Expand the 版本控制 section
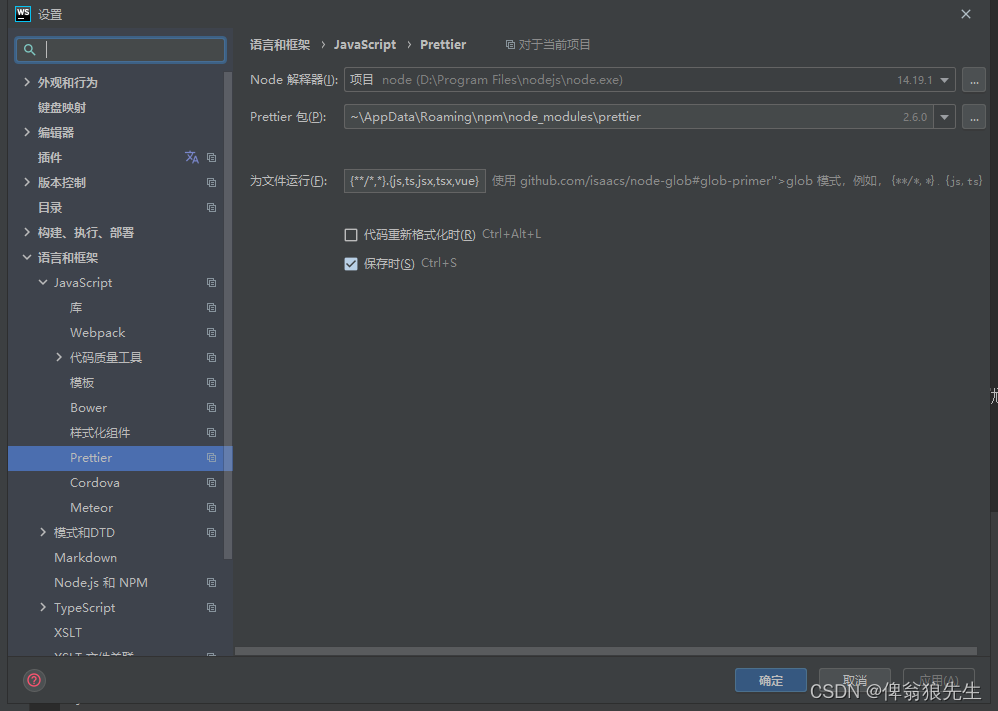Viewport: 998px width, 711px height. (x=27, y=182)
